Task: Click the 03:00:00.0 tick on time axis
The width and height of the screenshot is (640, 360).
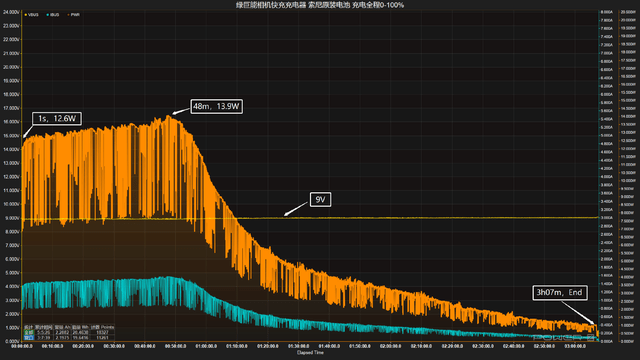Action: click(575, 346)
